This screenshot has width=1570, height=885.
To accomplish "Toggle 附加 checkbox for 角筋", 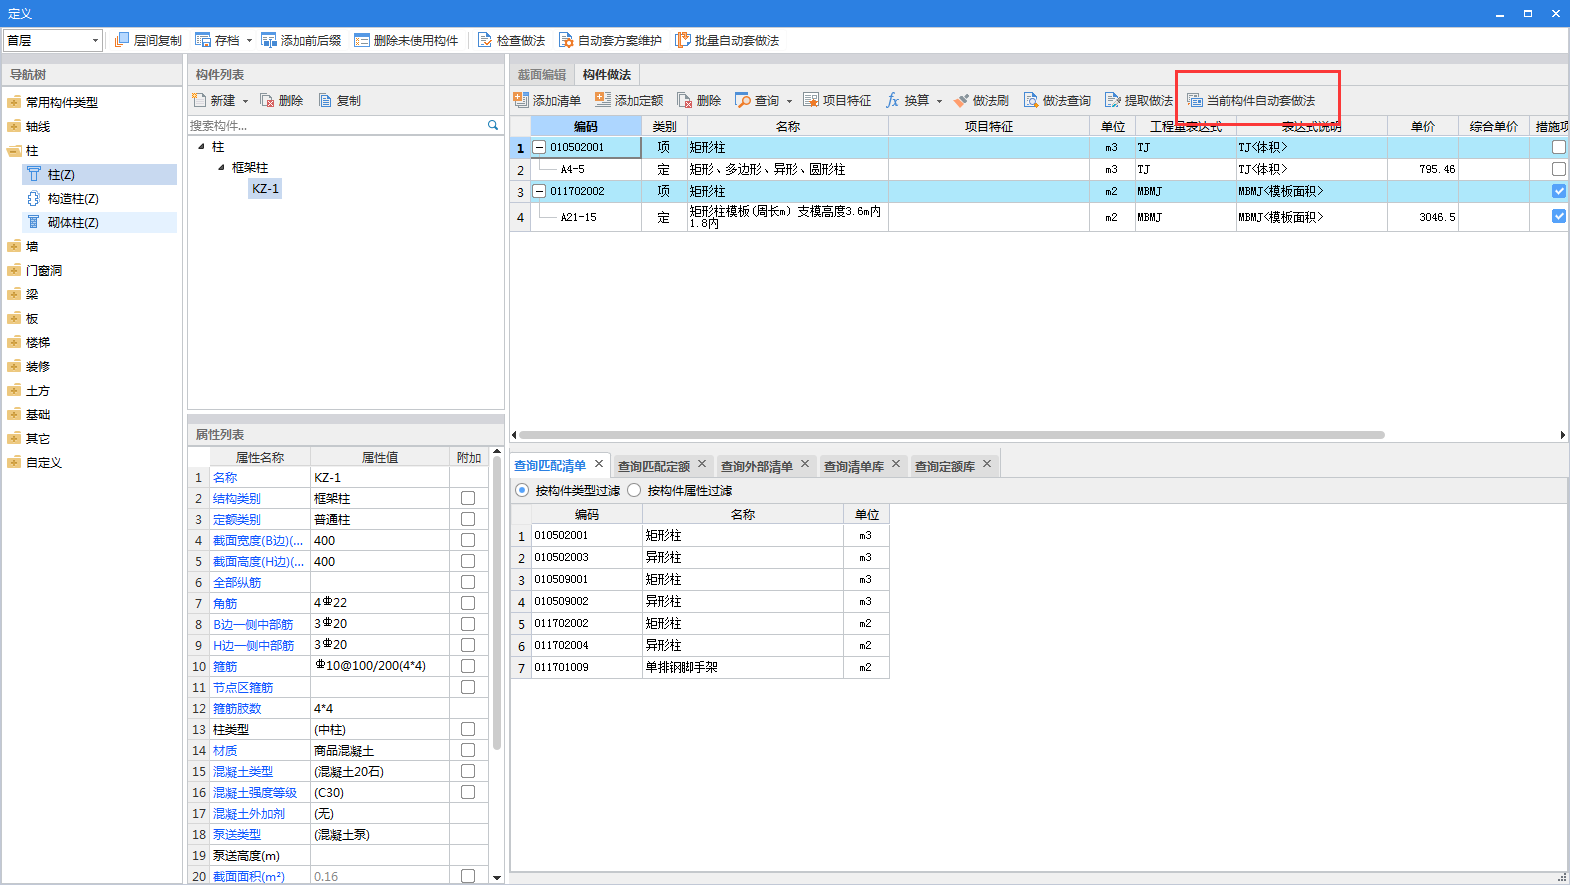I will 468,603.
